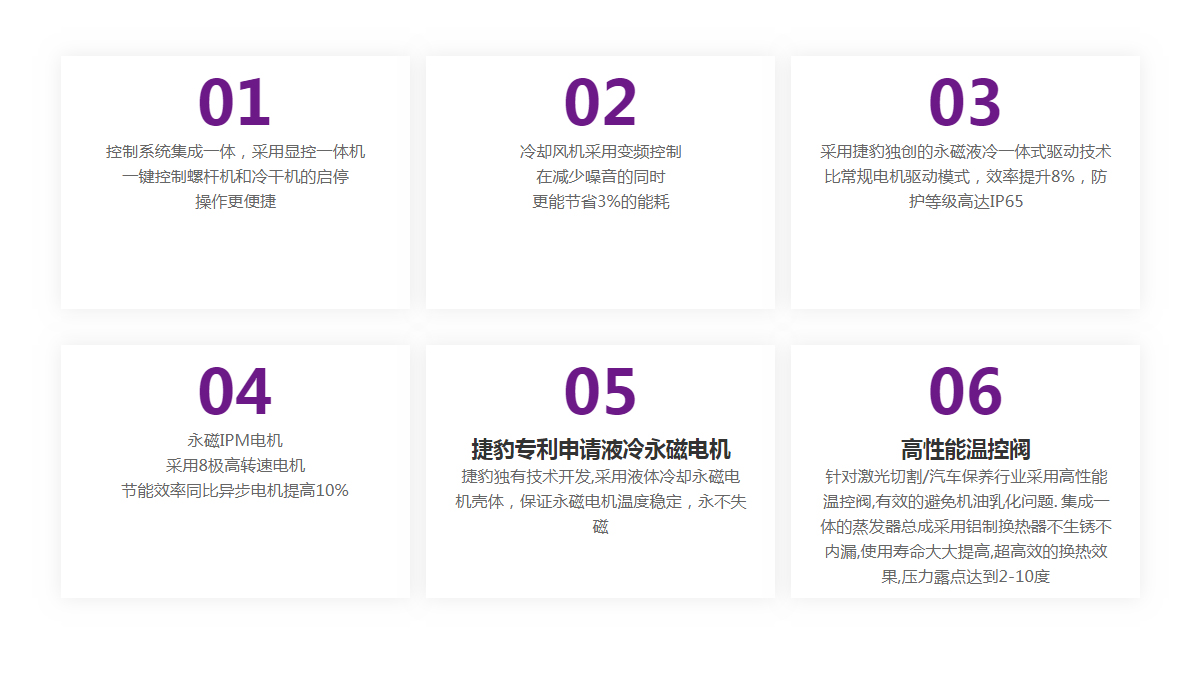Screen dimensions: 1200x676
Task: Click the line mentioning 使用寿命大大提高
Action: (x=965, y=552)
